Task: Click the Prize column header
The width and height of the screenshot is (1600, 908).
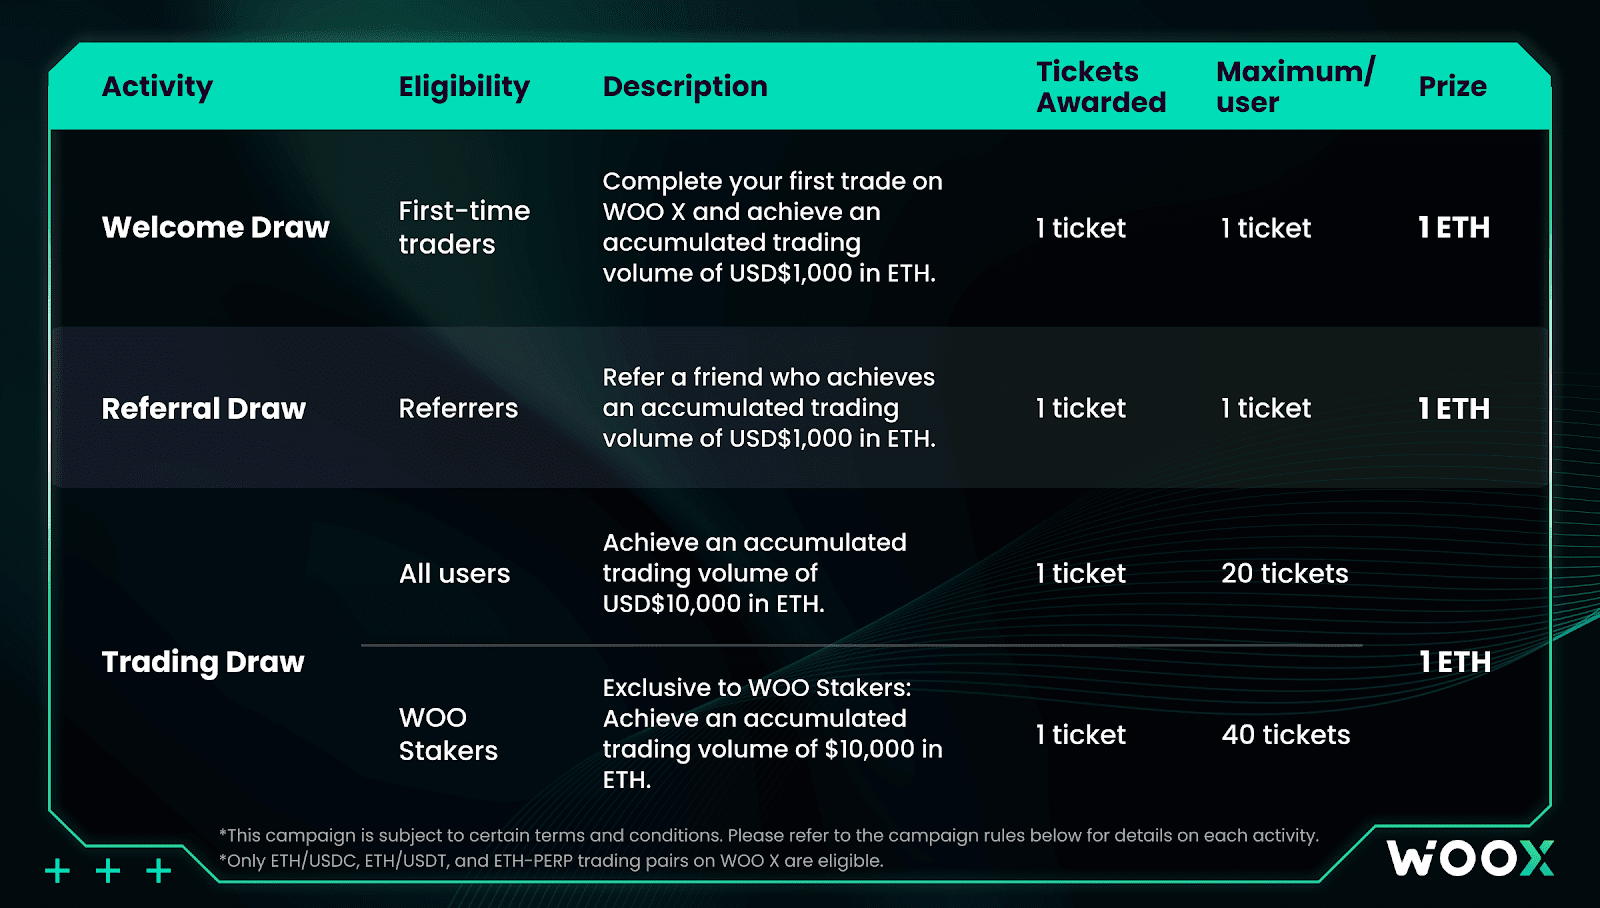Action: pos(1452,87)
